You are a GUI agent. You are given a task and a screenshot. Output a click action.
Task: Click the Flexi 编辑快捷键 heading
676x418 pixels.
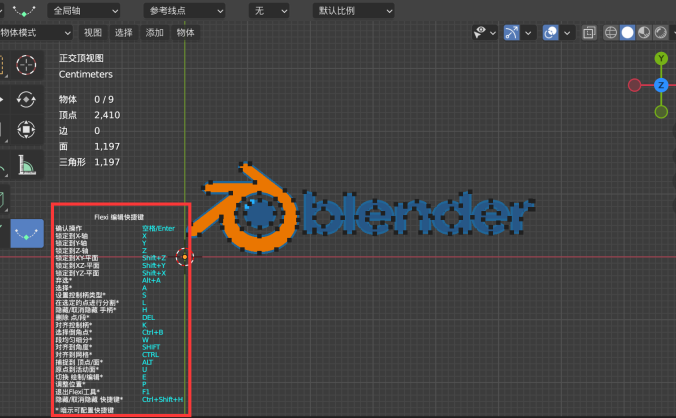point(119,217)
